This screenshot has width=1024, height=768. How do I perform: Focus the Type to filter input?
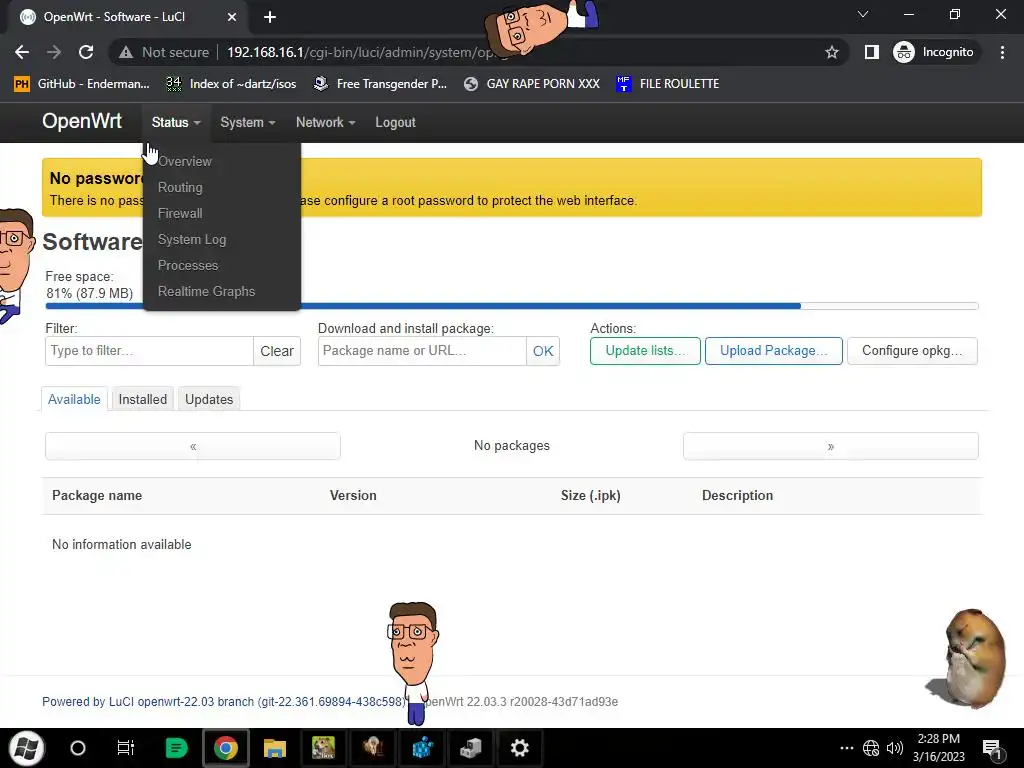[x=149, y=351]
